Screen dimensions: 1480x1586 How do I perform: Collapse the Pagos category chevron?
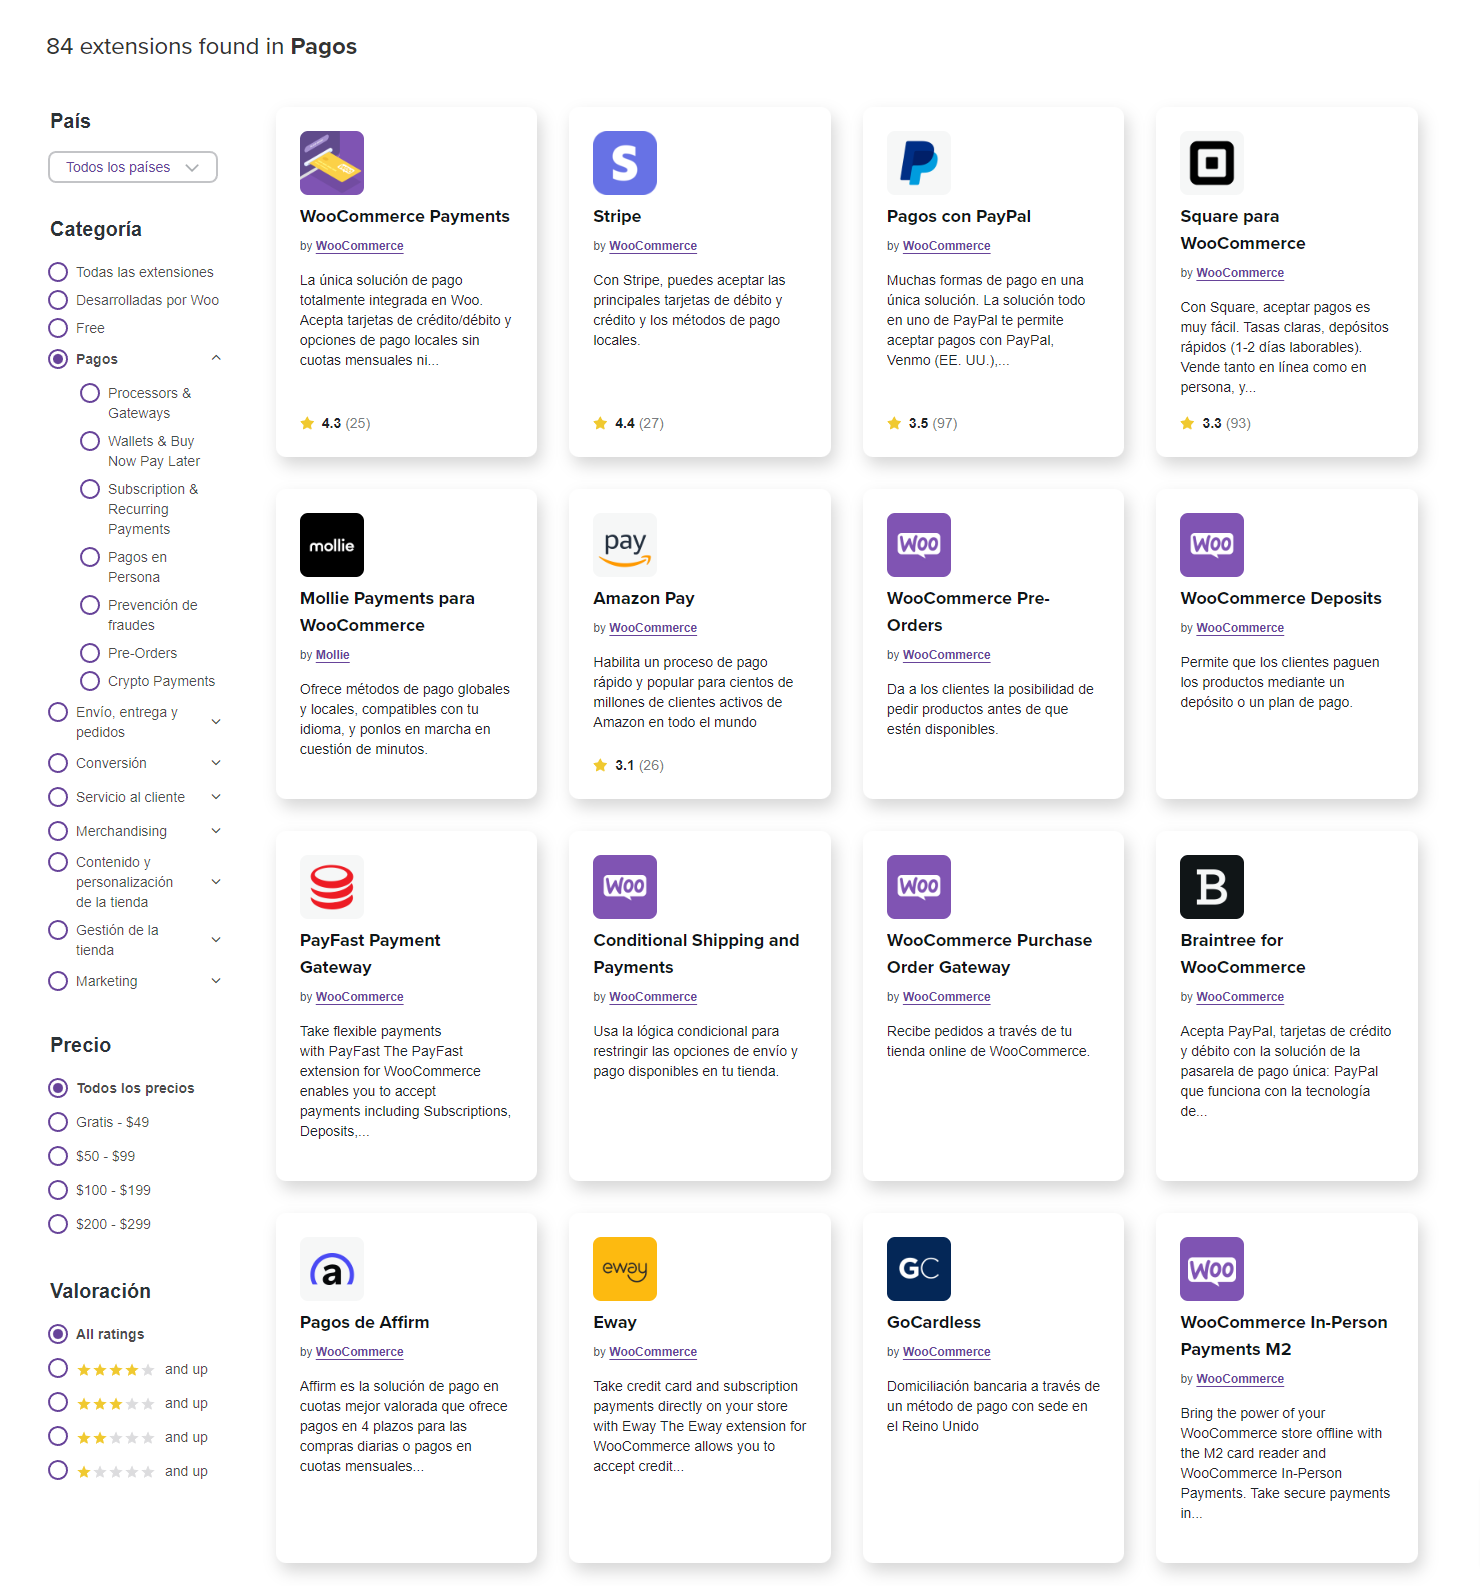pyautogui.click(x=216, y=358)
